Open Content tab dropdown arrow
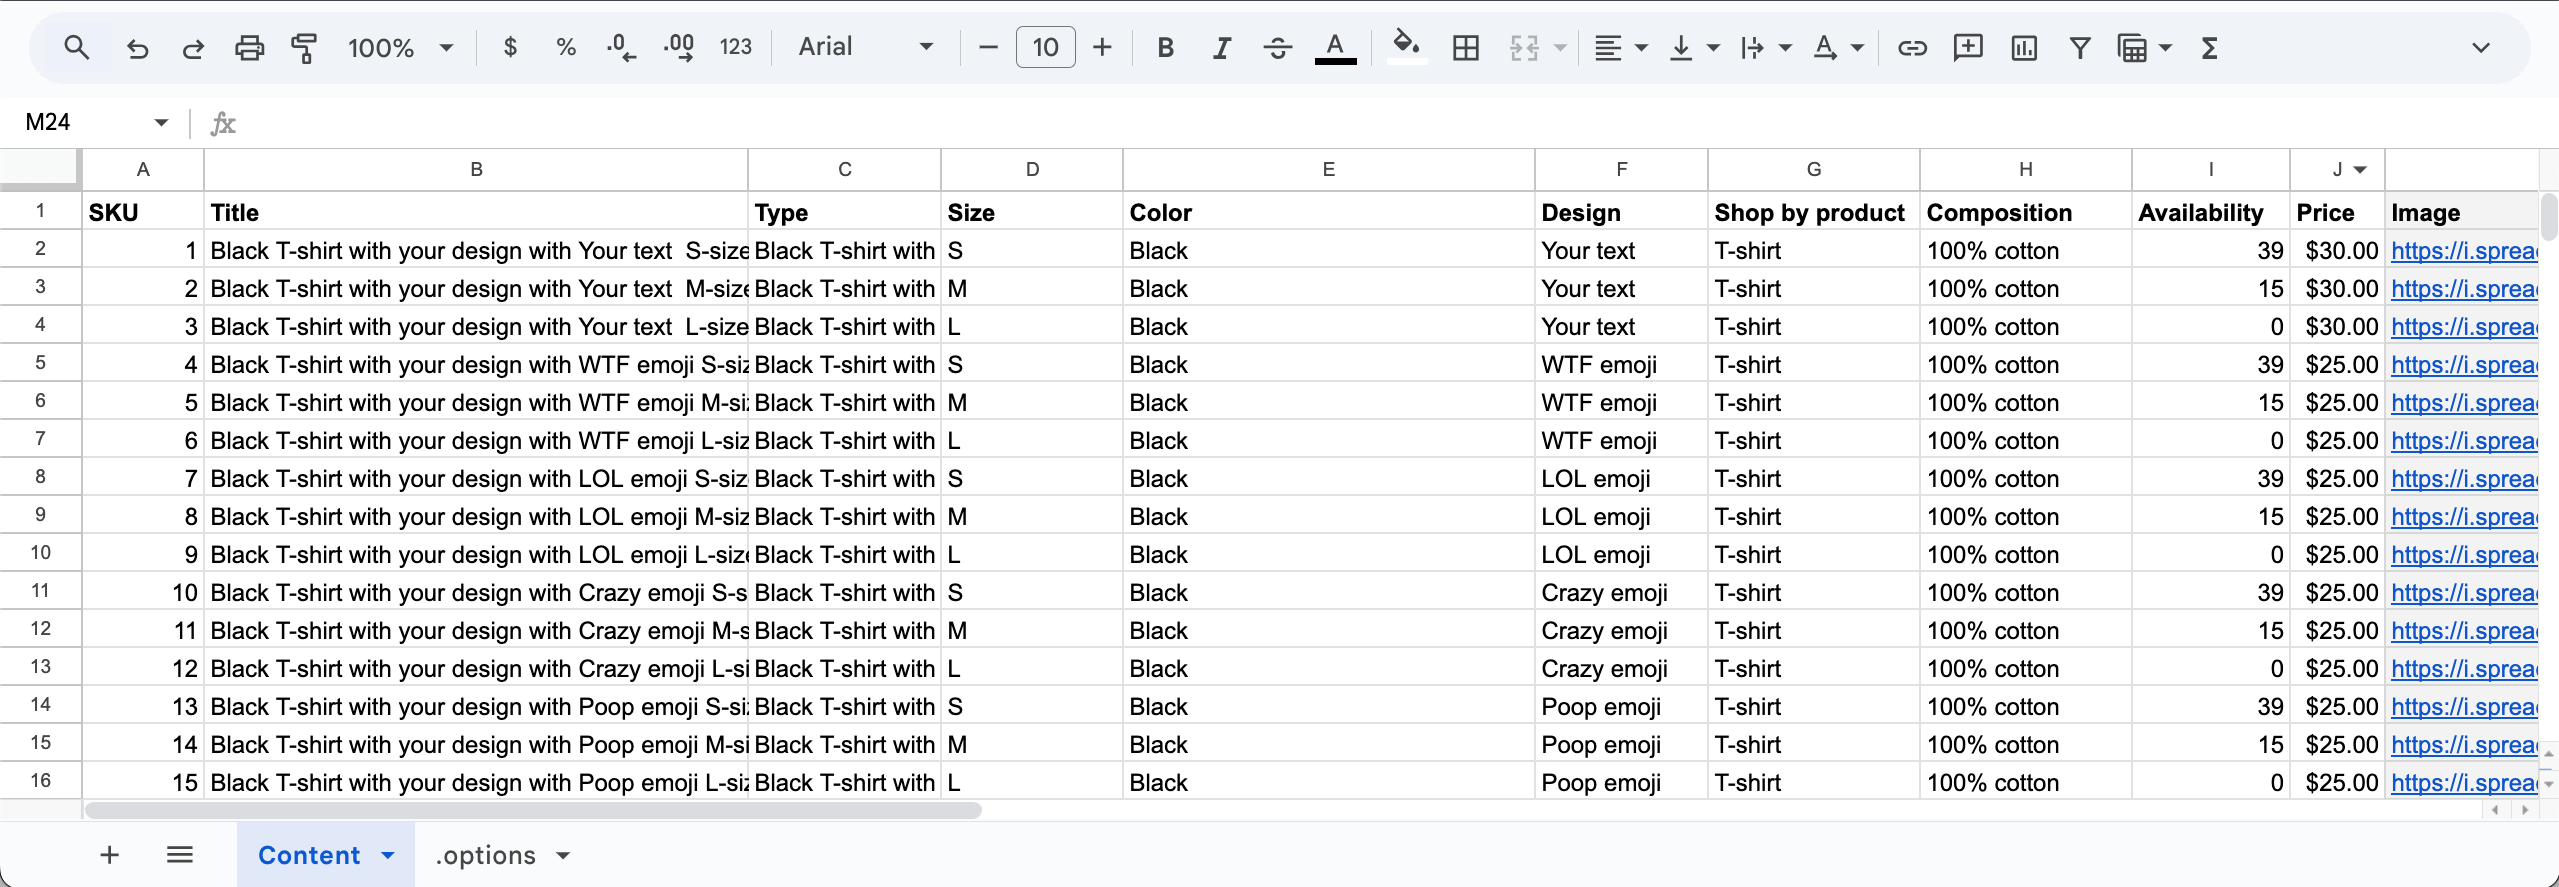The height and width of the screenshot is (887, 2559). click(388, 855)
